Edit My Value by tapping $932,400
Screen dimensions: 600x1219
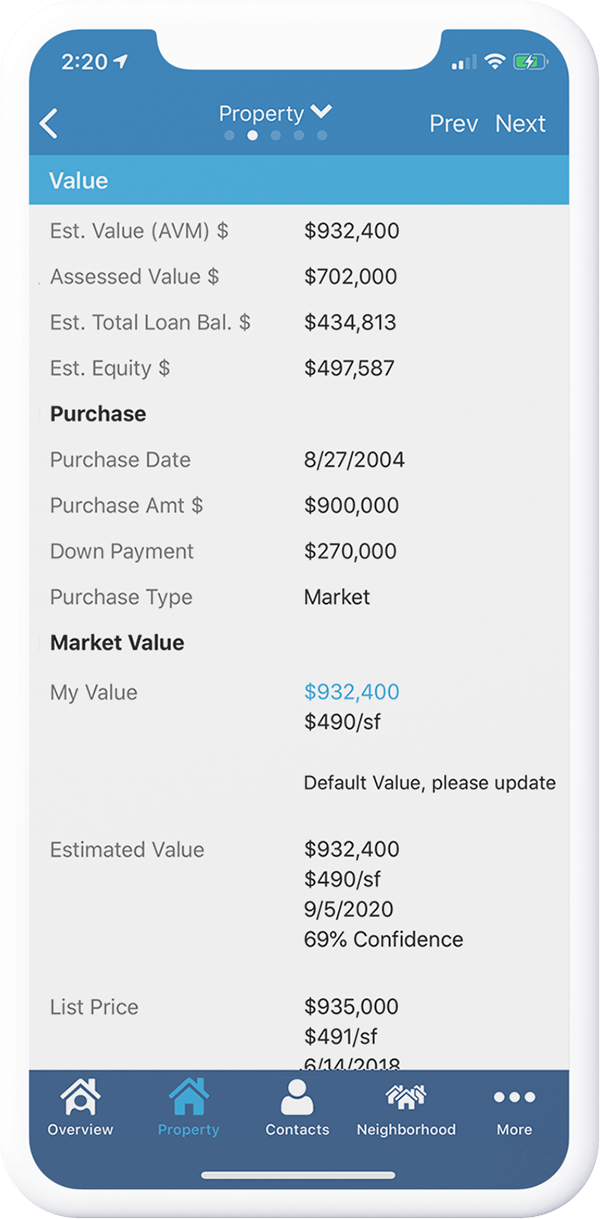tap(349, 691)
